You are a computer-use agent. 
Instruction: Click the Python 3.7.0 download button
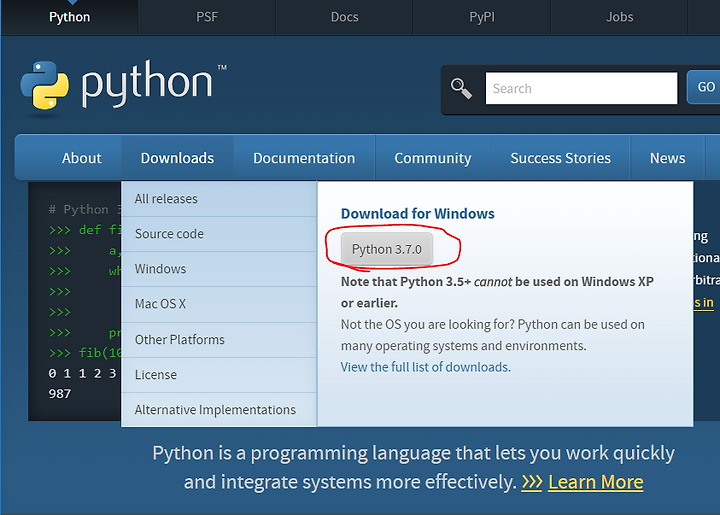tap(387, 249)
